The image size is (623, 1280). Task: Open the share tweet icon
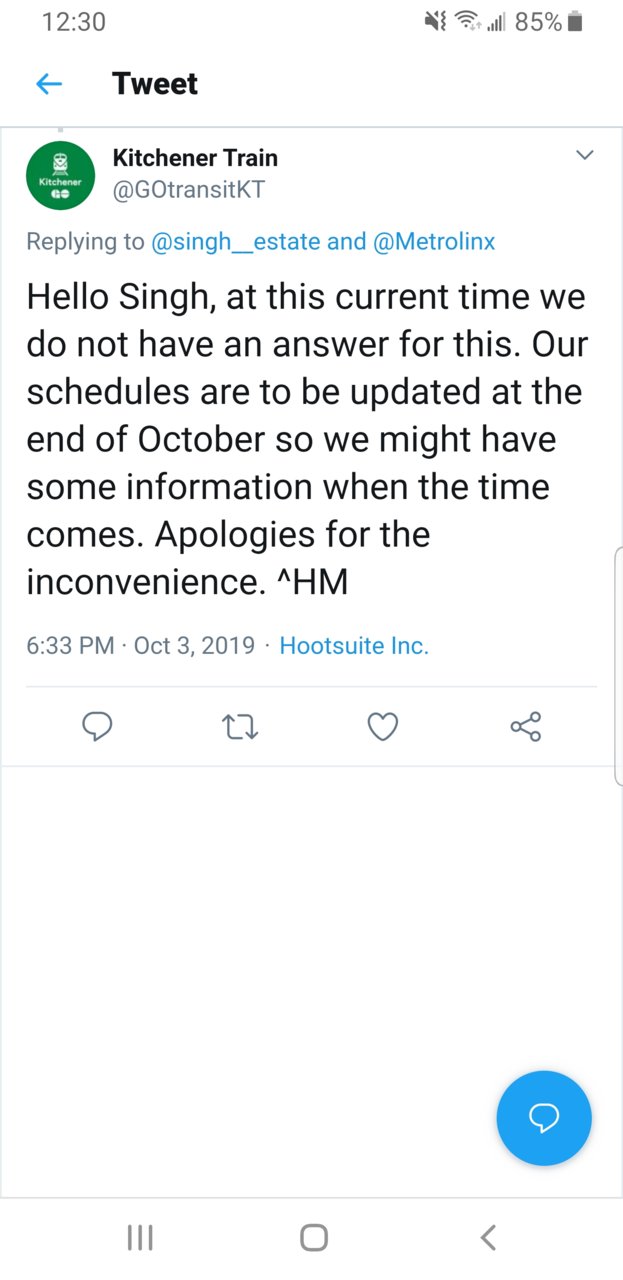coord(526,727)
